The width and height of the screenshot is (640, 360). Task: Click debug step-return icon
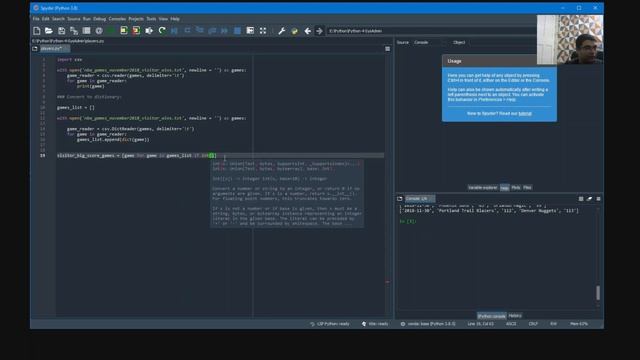(x=212, y=31)
